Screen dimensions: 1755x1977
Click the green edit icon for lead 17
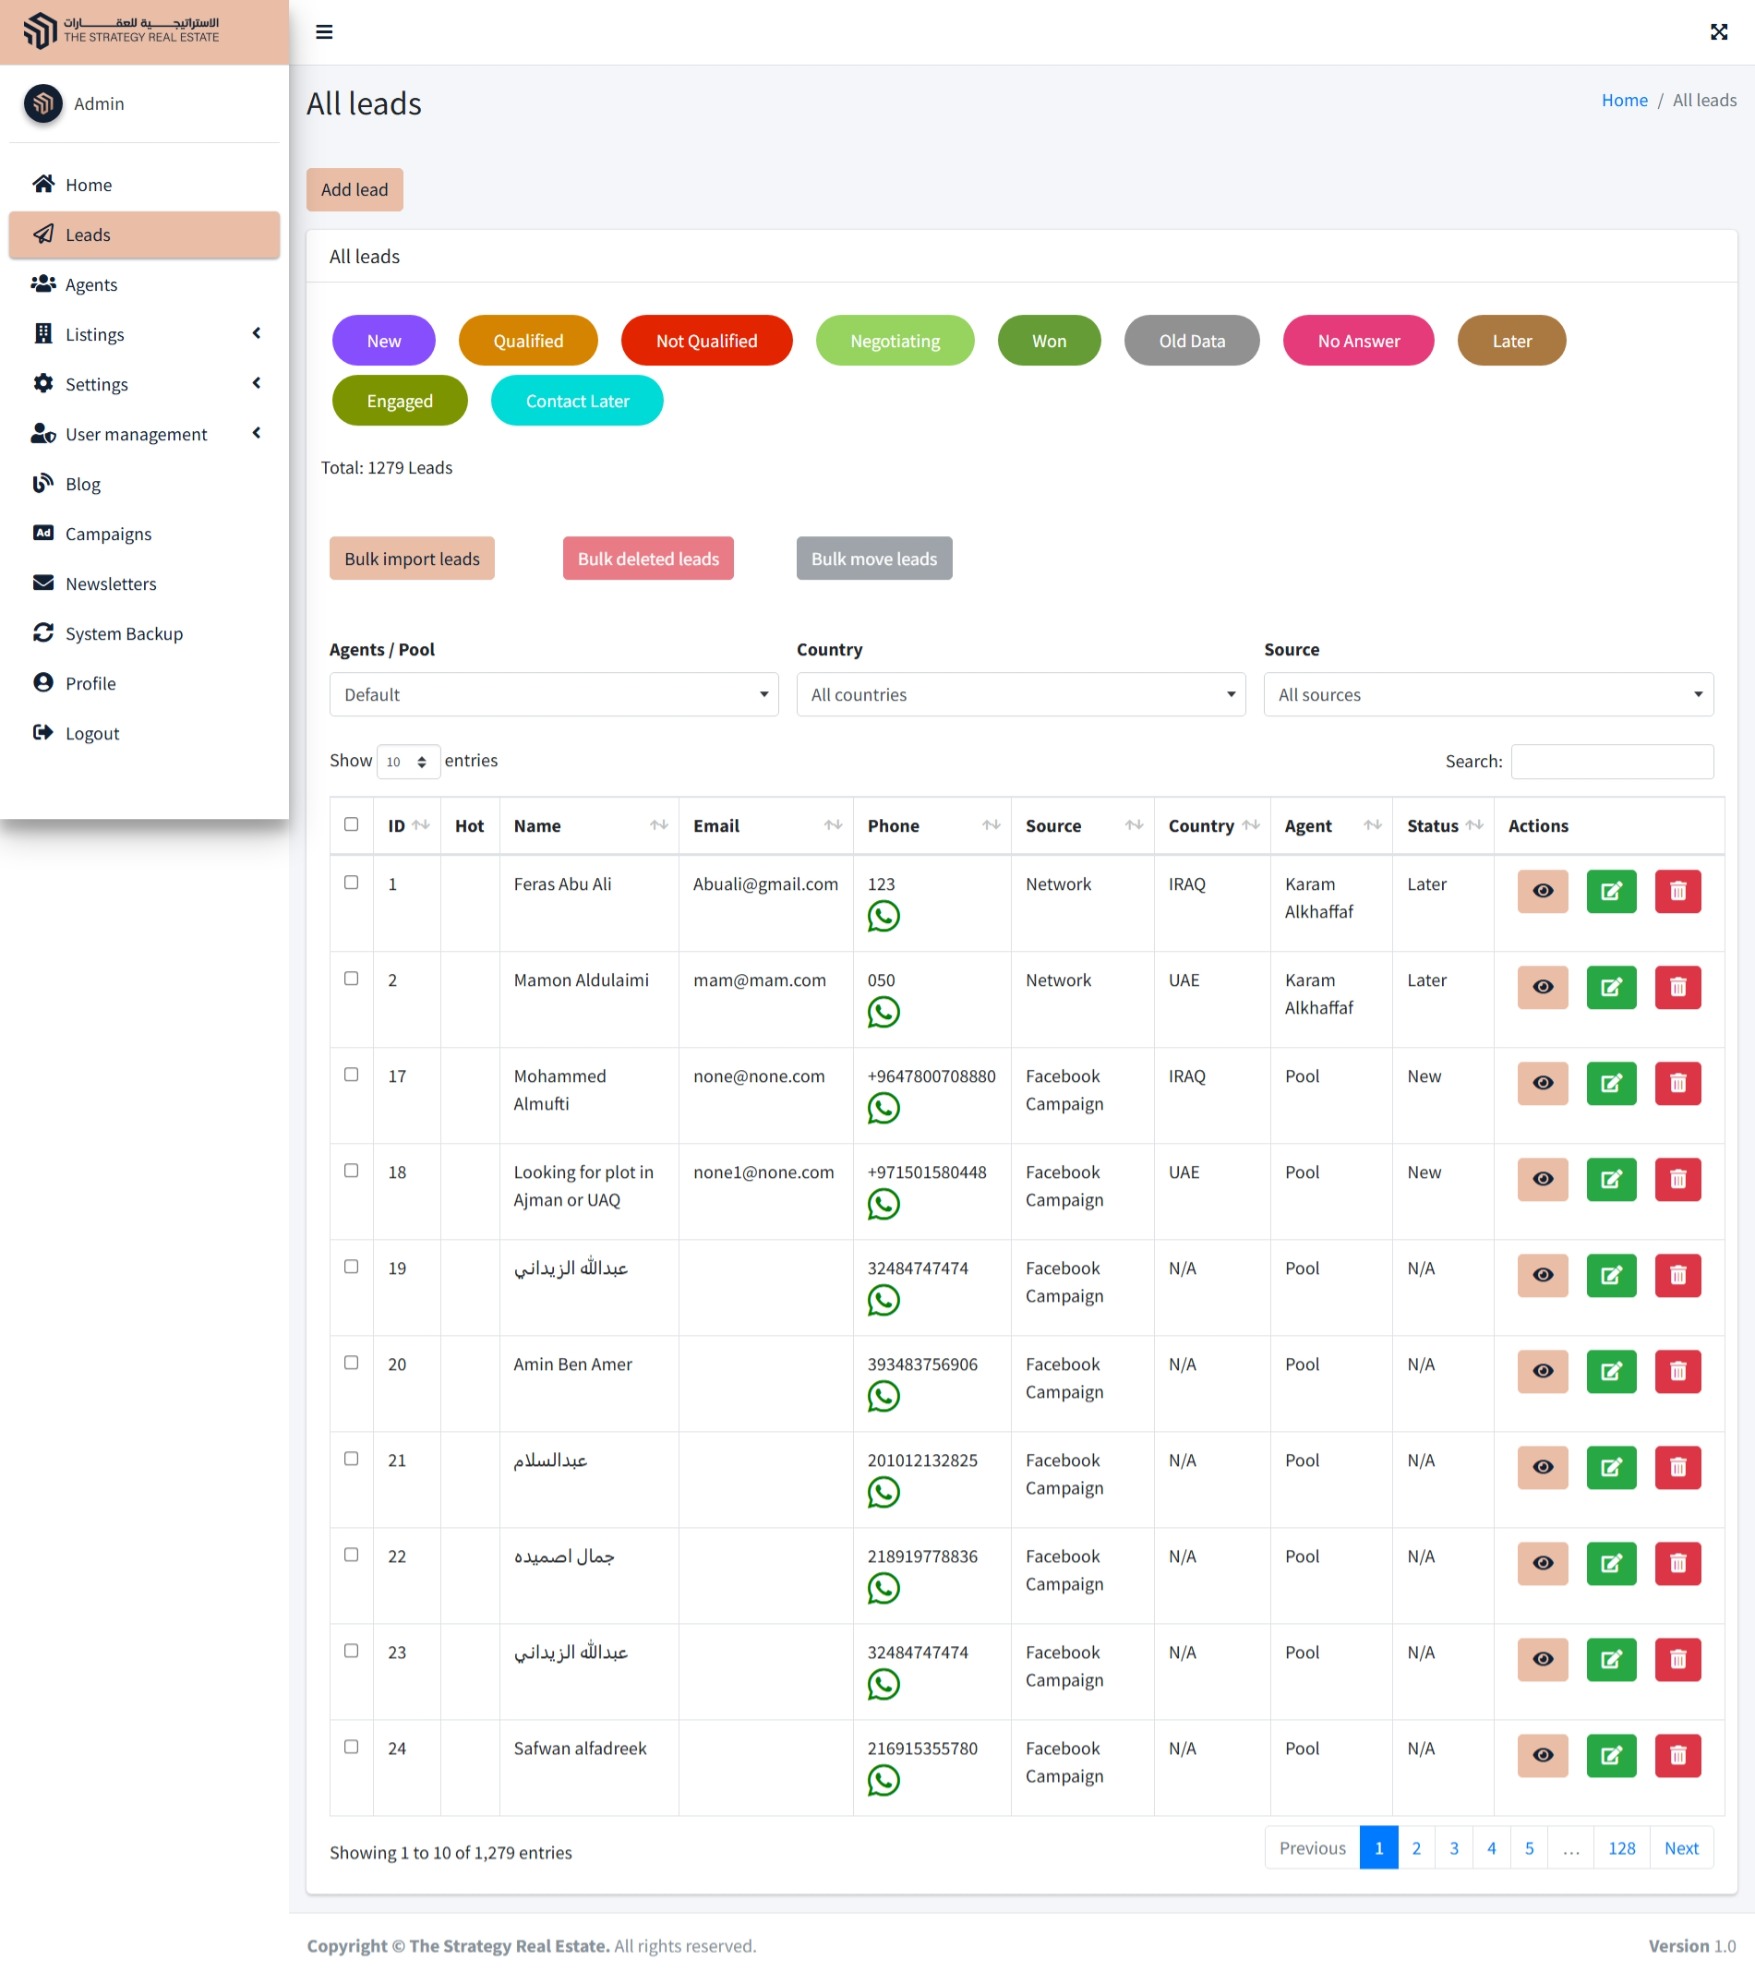pyautogui.click(x=1610, y=1083)
